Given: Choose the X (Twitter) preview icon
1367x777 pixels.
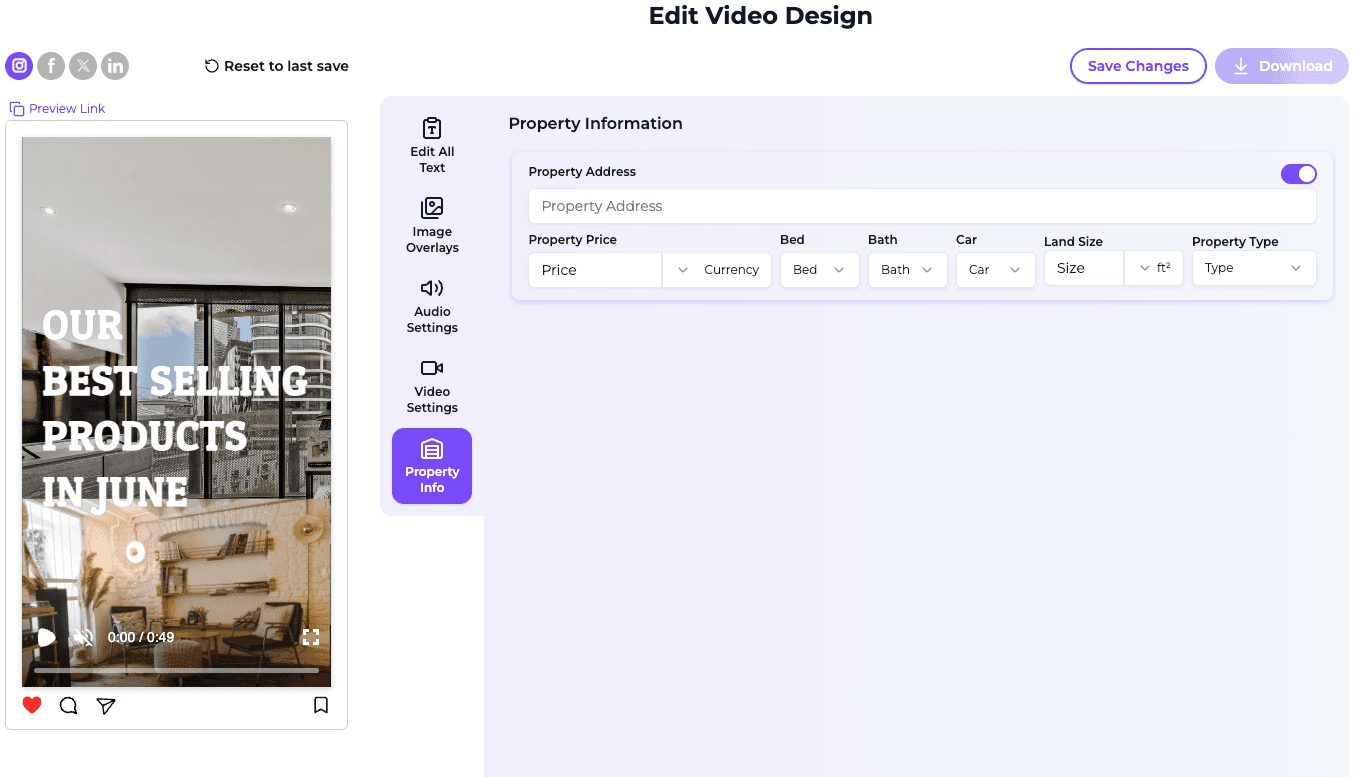Looking at the screenshot, I should (x=83, y=66).
